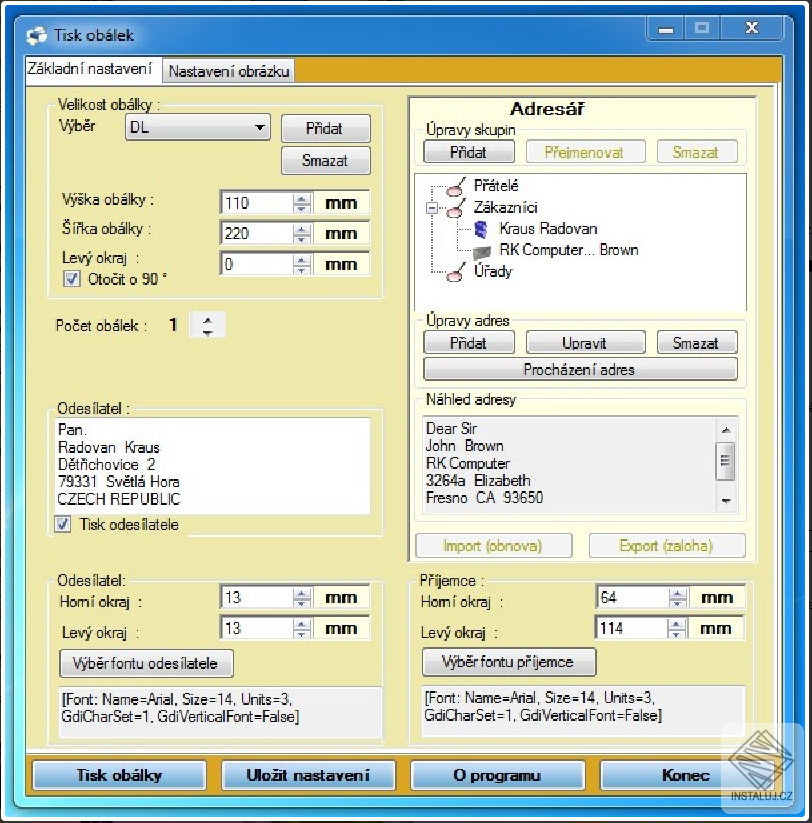The height and width of the screenshot is (823, 812).
Task: Minimize the Tisk obálek window
Action: [x=666, y=29]
